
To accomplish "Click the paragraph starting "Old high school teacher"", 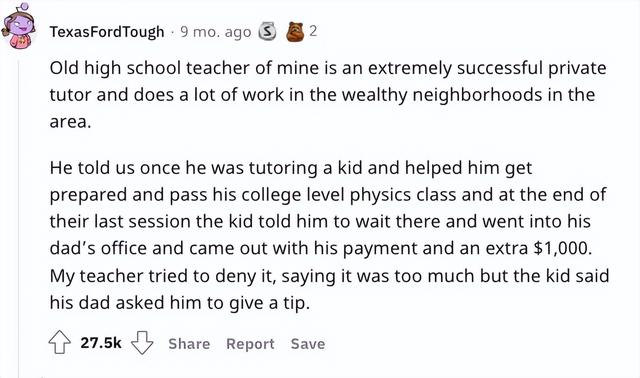I will tap(328, 95).
